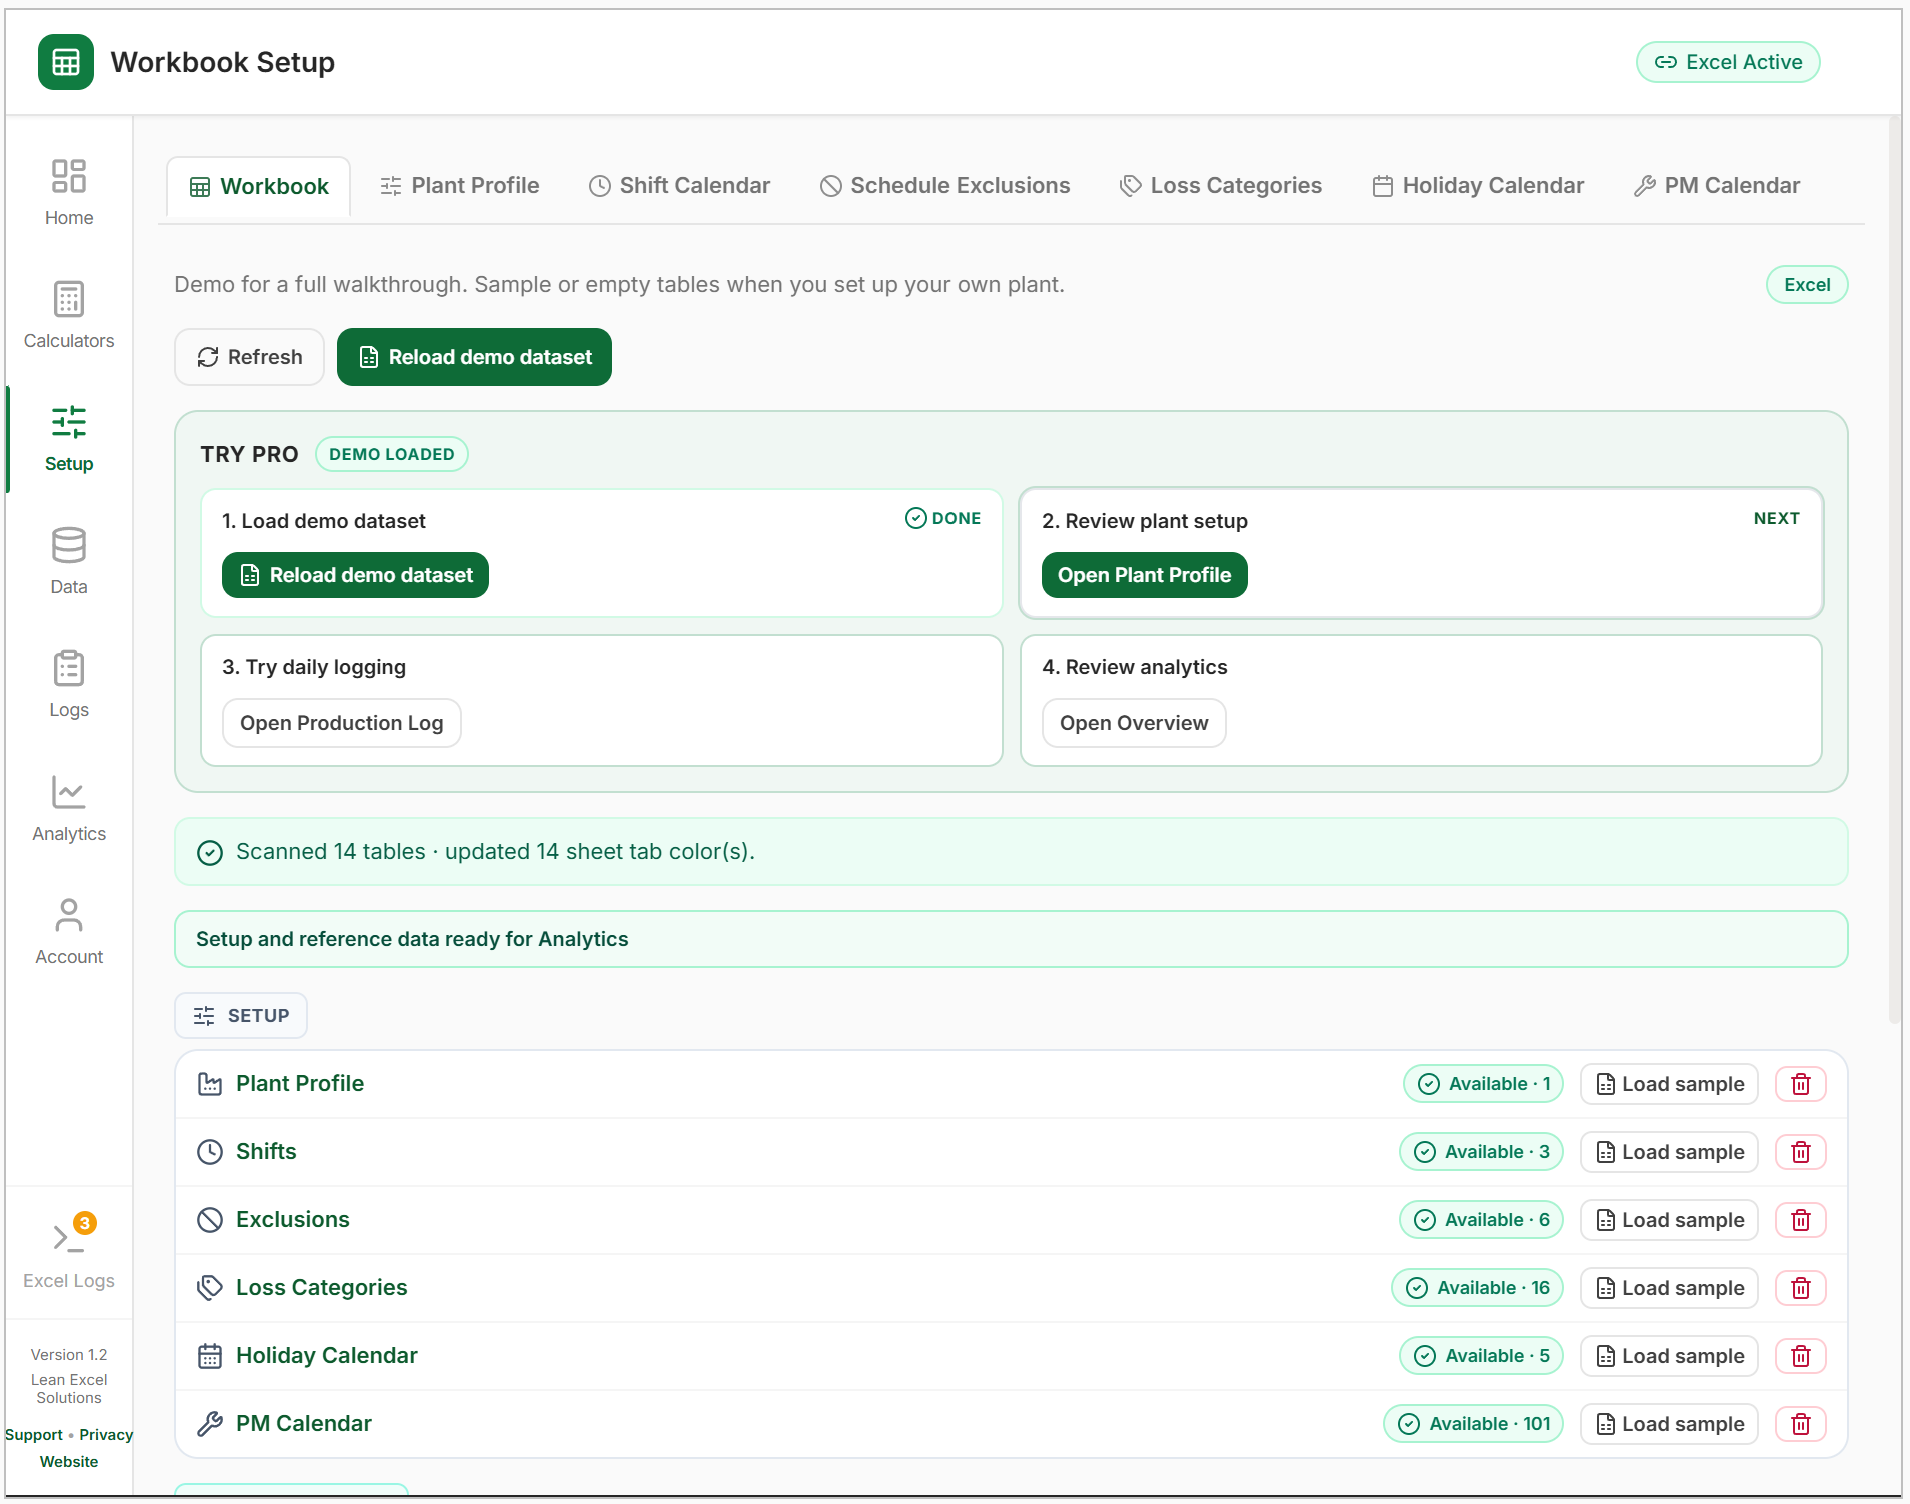The height and width of the screenshot is (1504, 1910).
Task: Delete the PM Calendar table
Action: click(x=1801, y=1424)
